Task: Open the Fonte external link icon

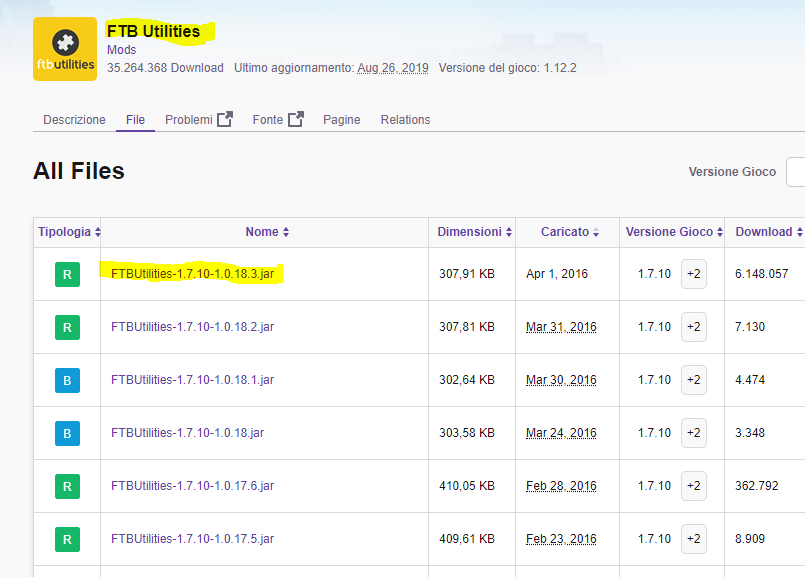Action: 296,119
